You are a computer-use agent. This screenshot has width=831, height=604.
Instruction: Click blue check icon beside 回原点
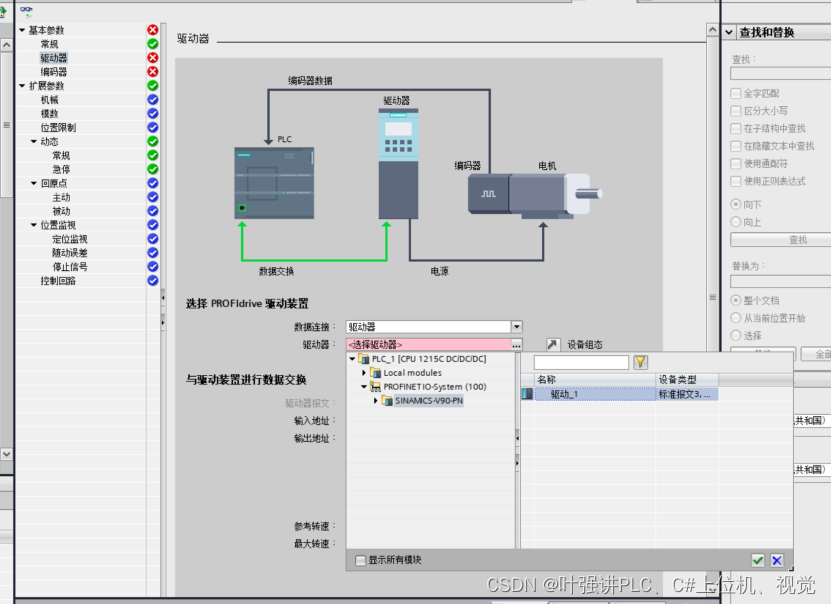pos(153,183)
